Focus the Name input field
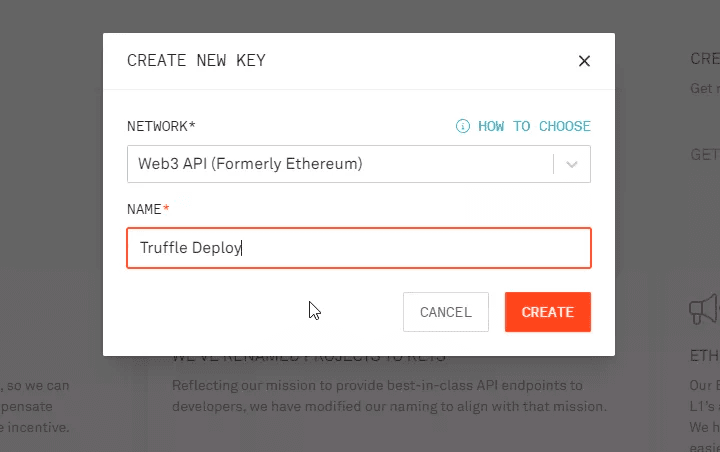Screen dimensions: 720x452 point(359,248)
